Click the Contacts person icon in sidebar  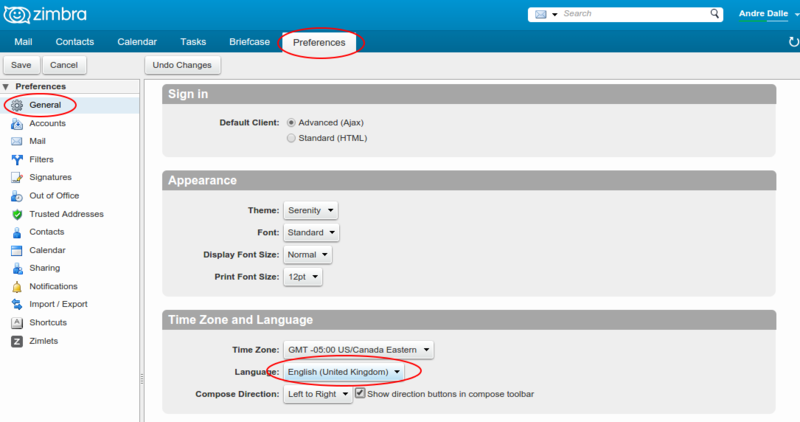(17, 232)
